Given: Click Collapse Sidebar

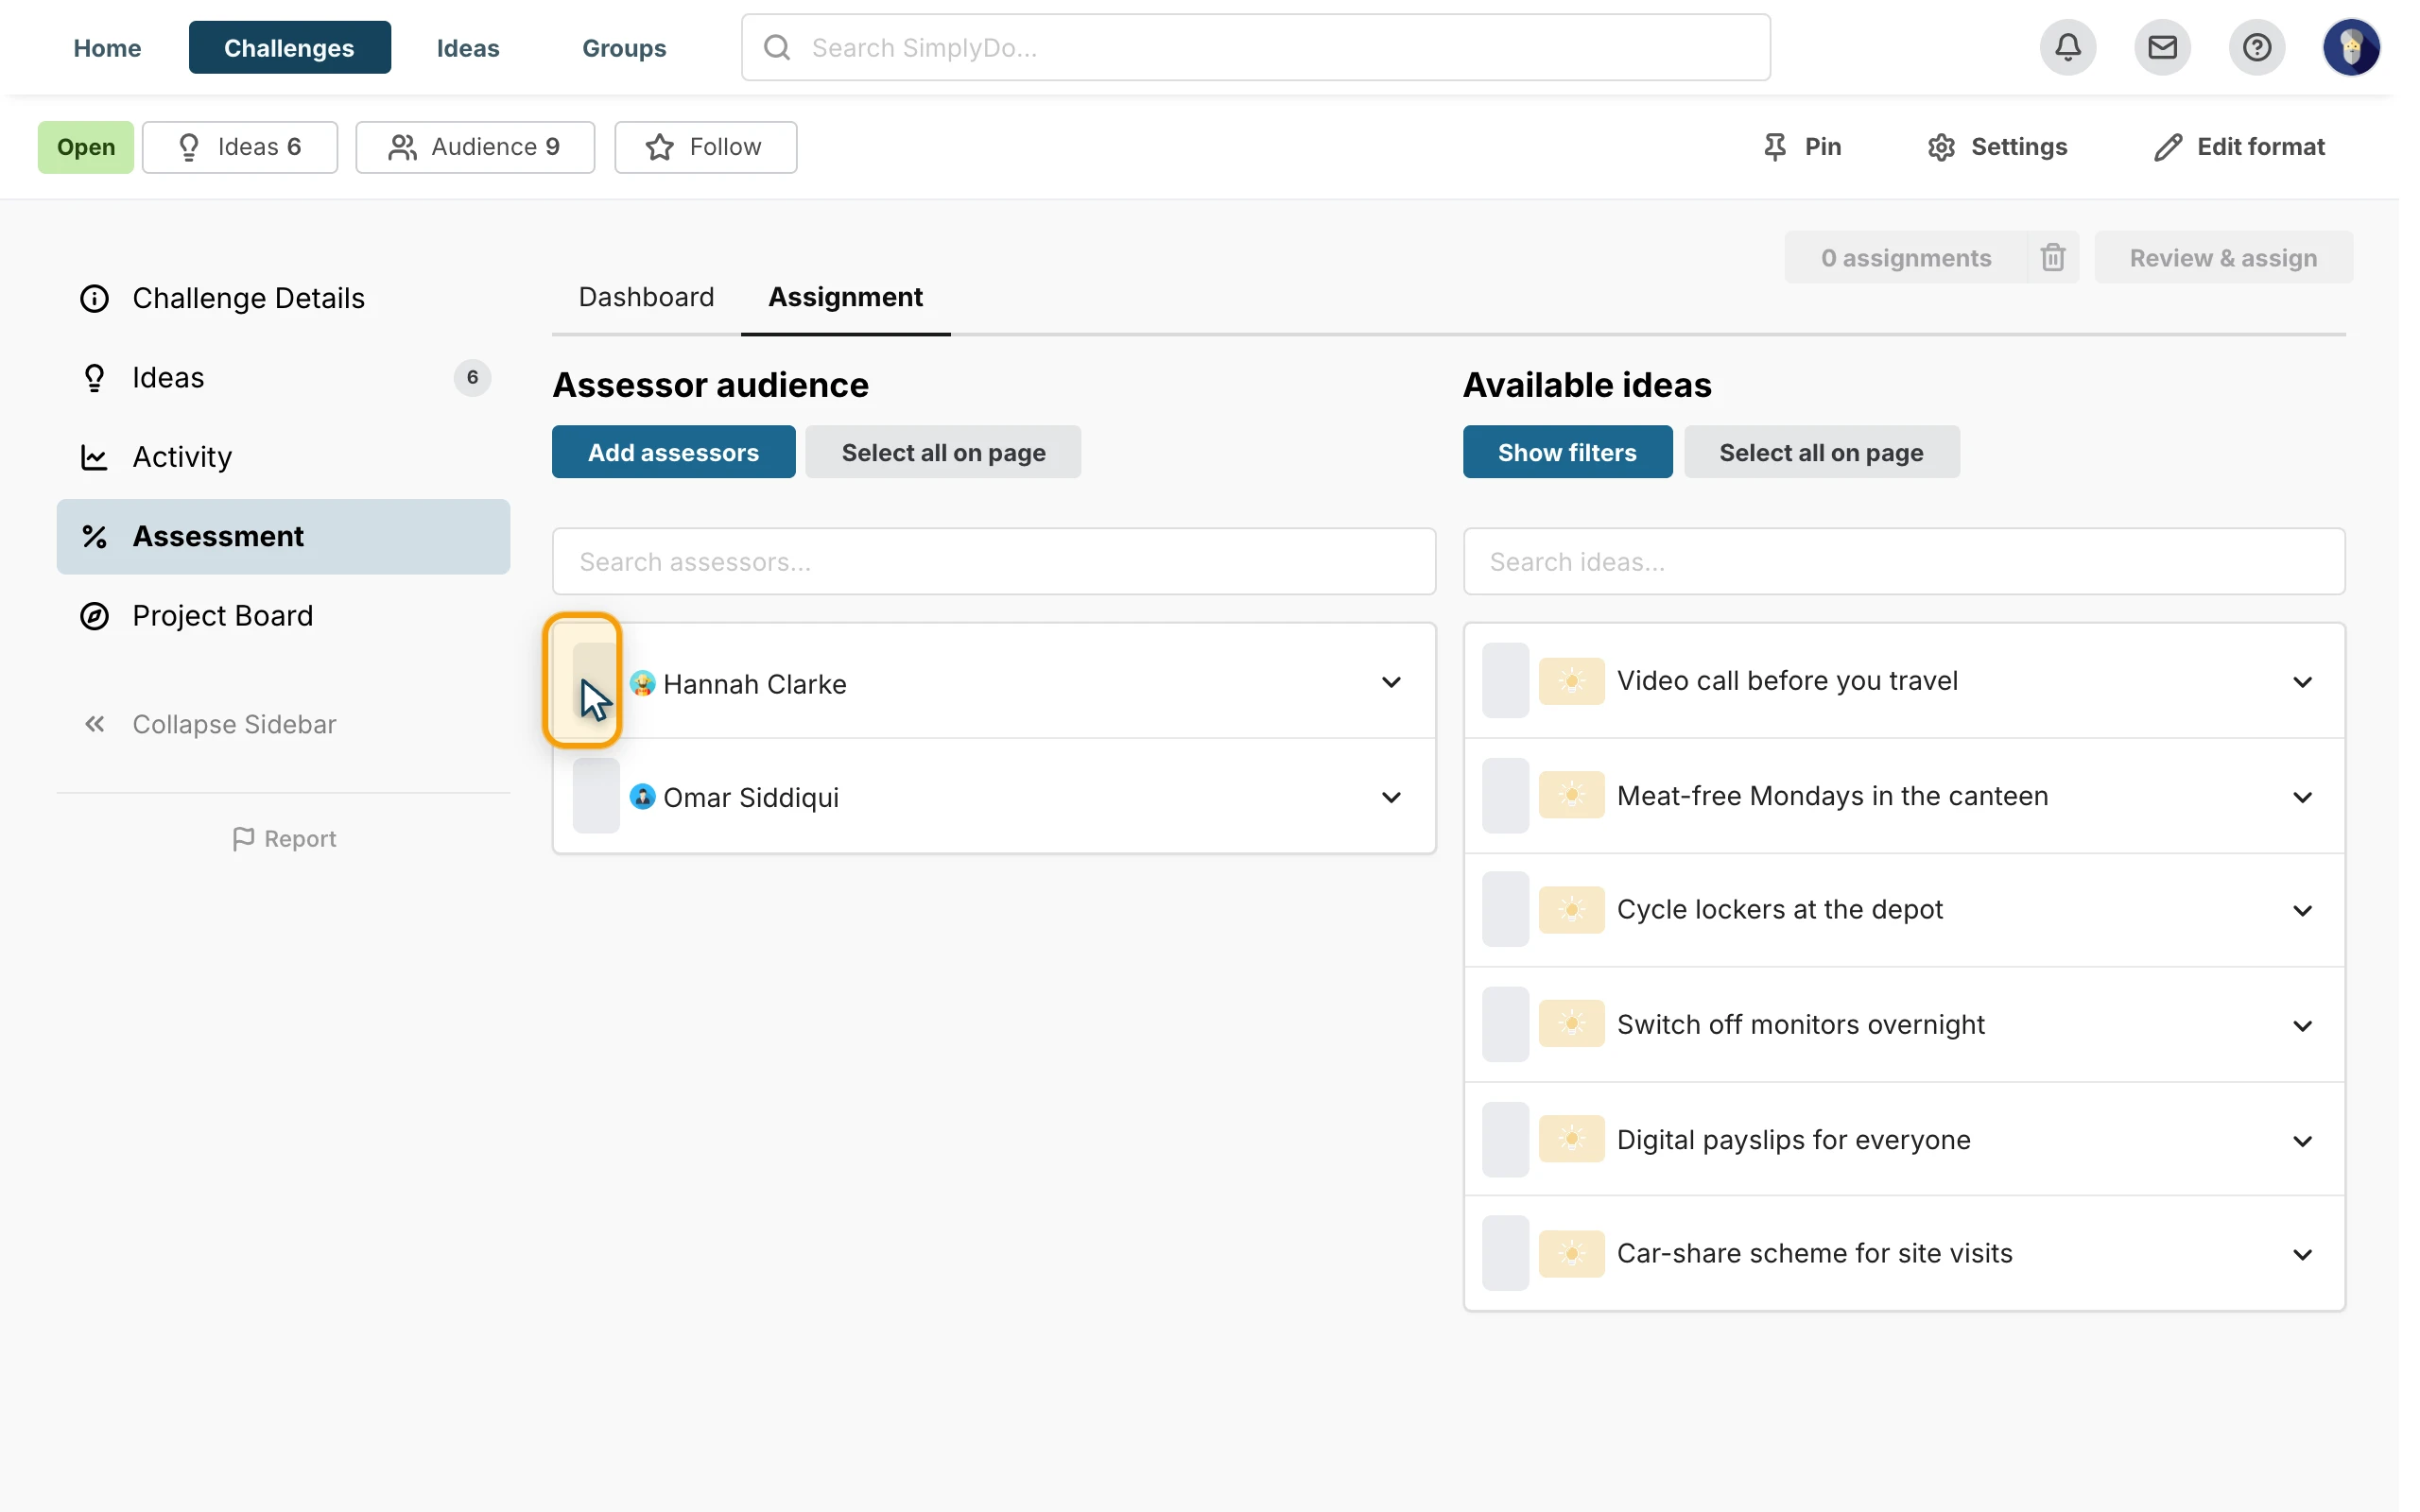Looking at the screenshot, I should 210,724.
